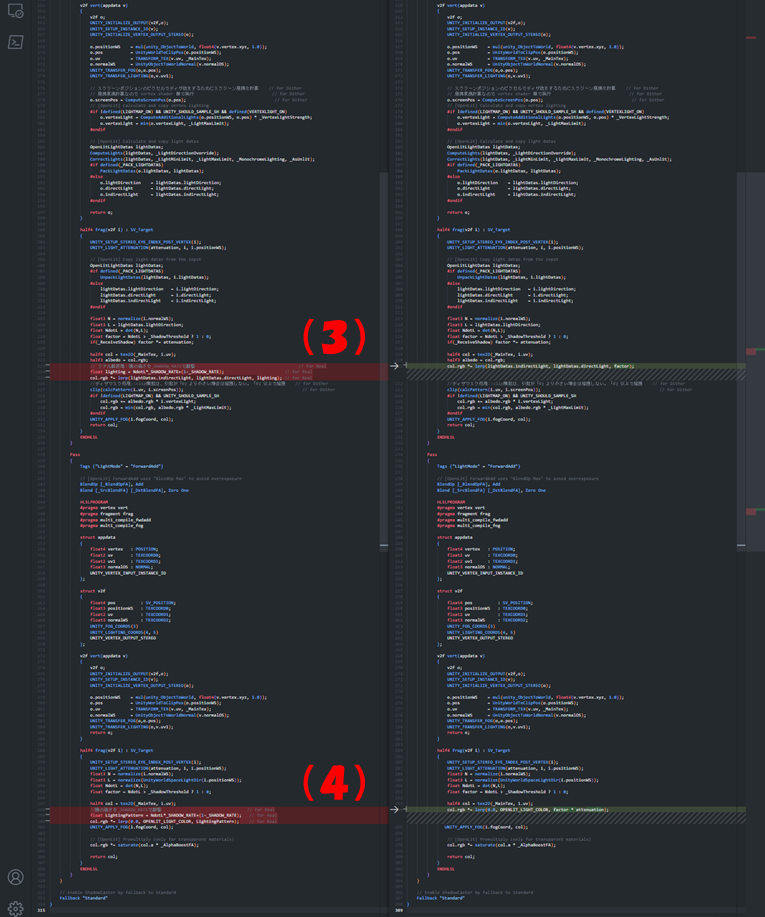Select the removed 'float LightingPattern' line

(x=150, y=815)
